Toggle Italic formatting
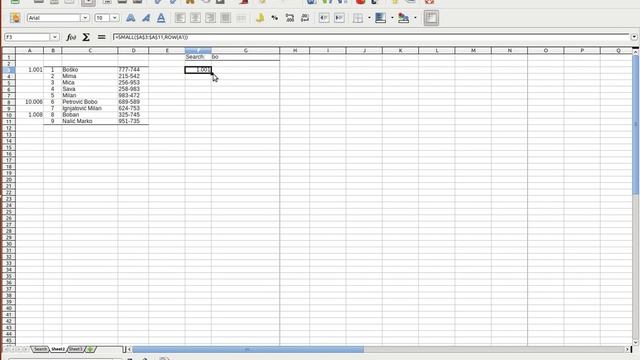The image size is (640, 360). [146, 18]
